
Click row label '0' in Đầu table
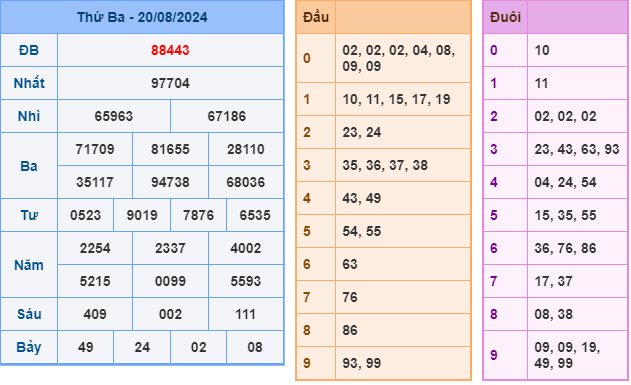coord(307,58)
